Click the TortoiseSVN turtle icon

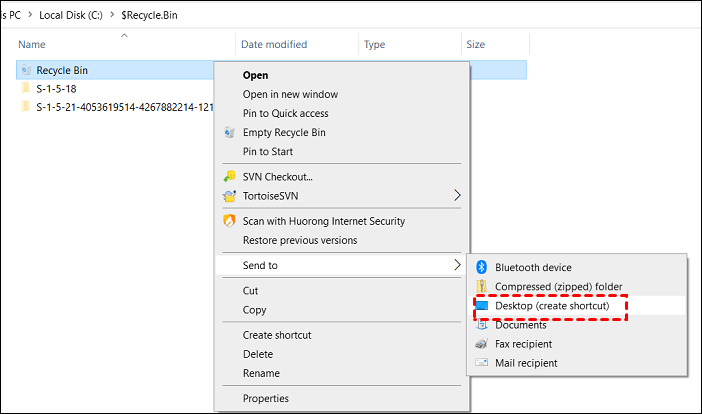(230, 196)
